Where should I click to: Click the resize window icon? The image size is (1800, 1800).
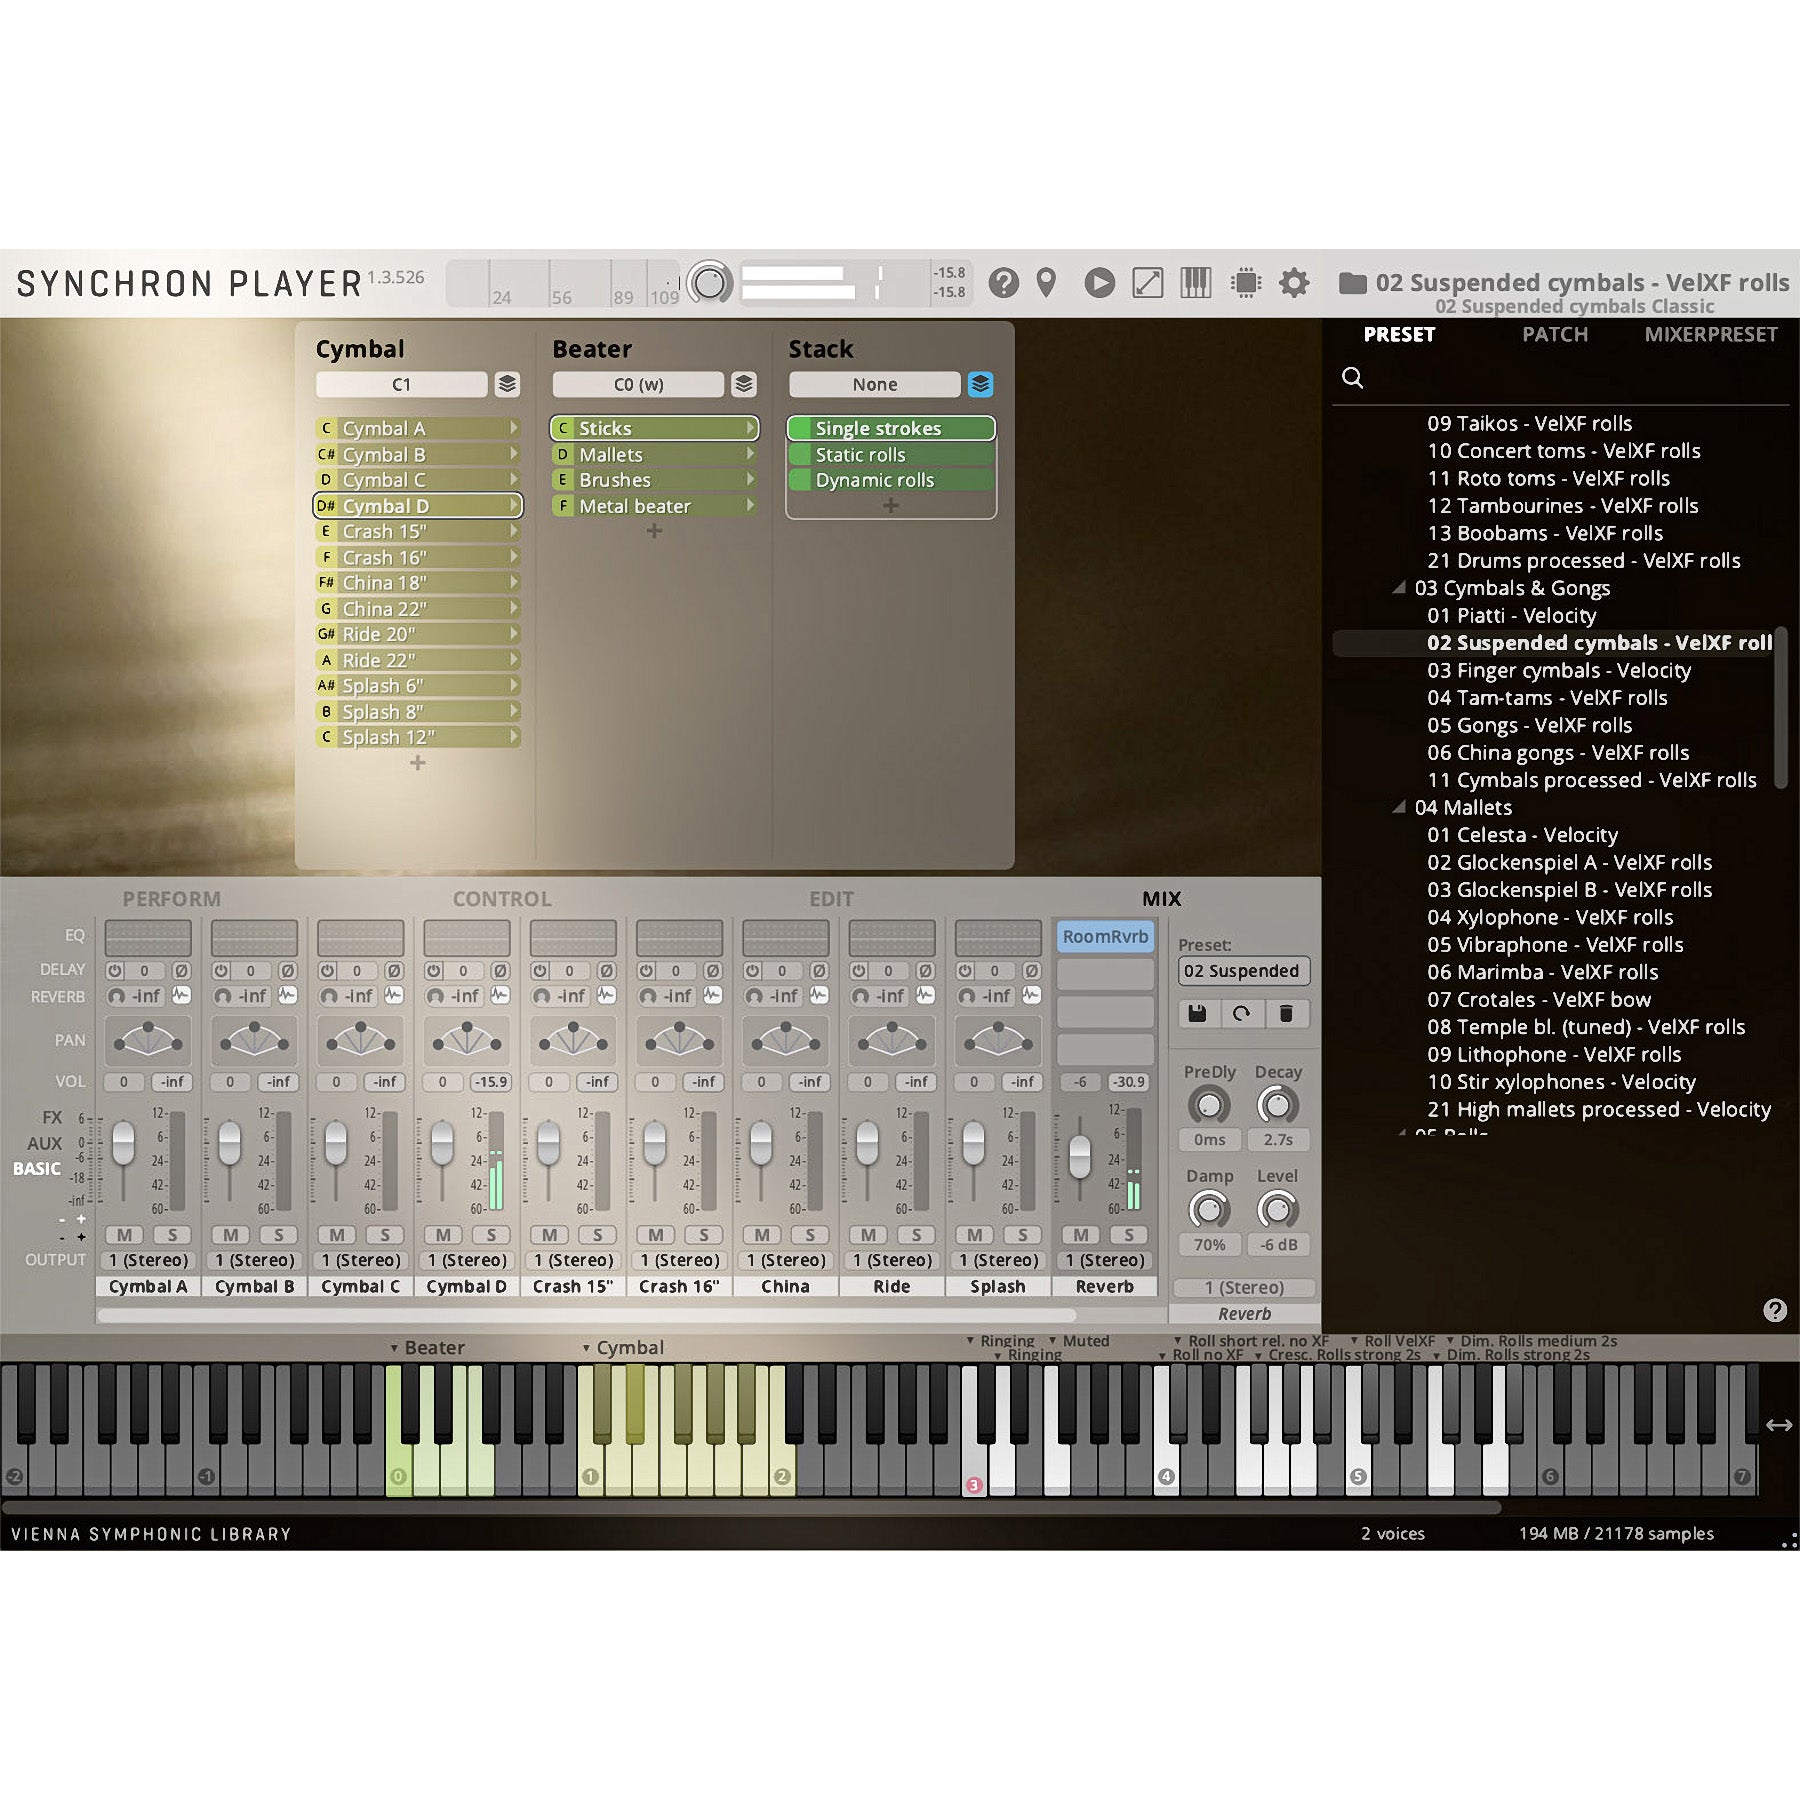pos(1147,283)
